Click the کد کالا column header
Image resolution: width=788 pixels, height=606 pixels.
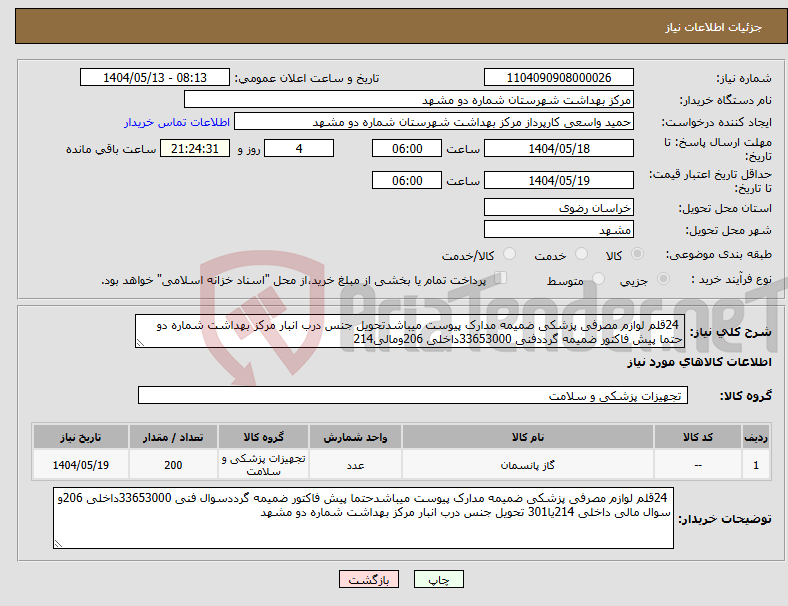[x=698, y=437]
